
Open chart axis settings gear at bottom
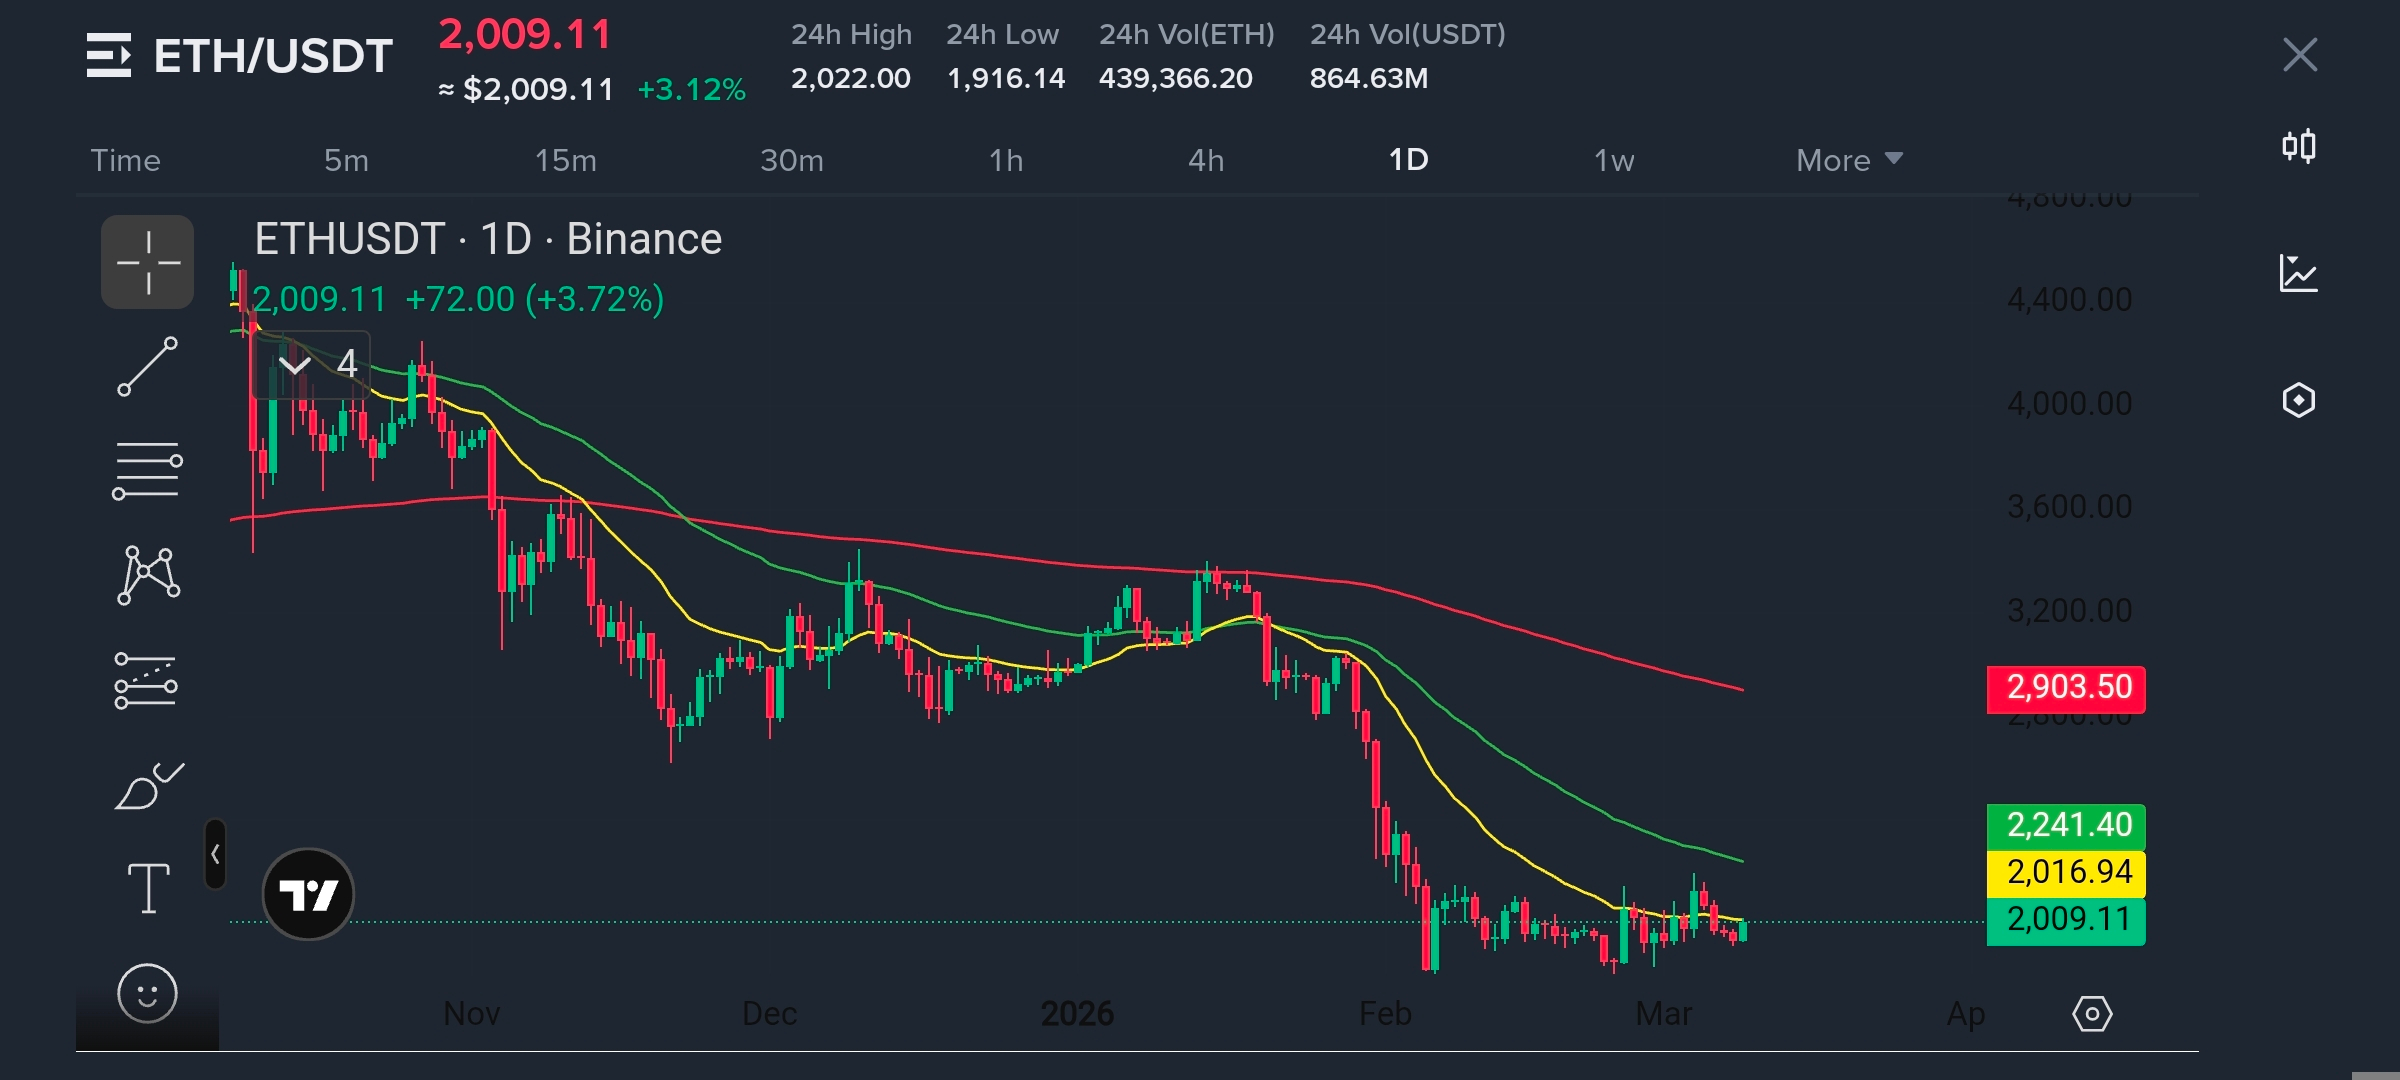[x=2092, y=1014]
